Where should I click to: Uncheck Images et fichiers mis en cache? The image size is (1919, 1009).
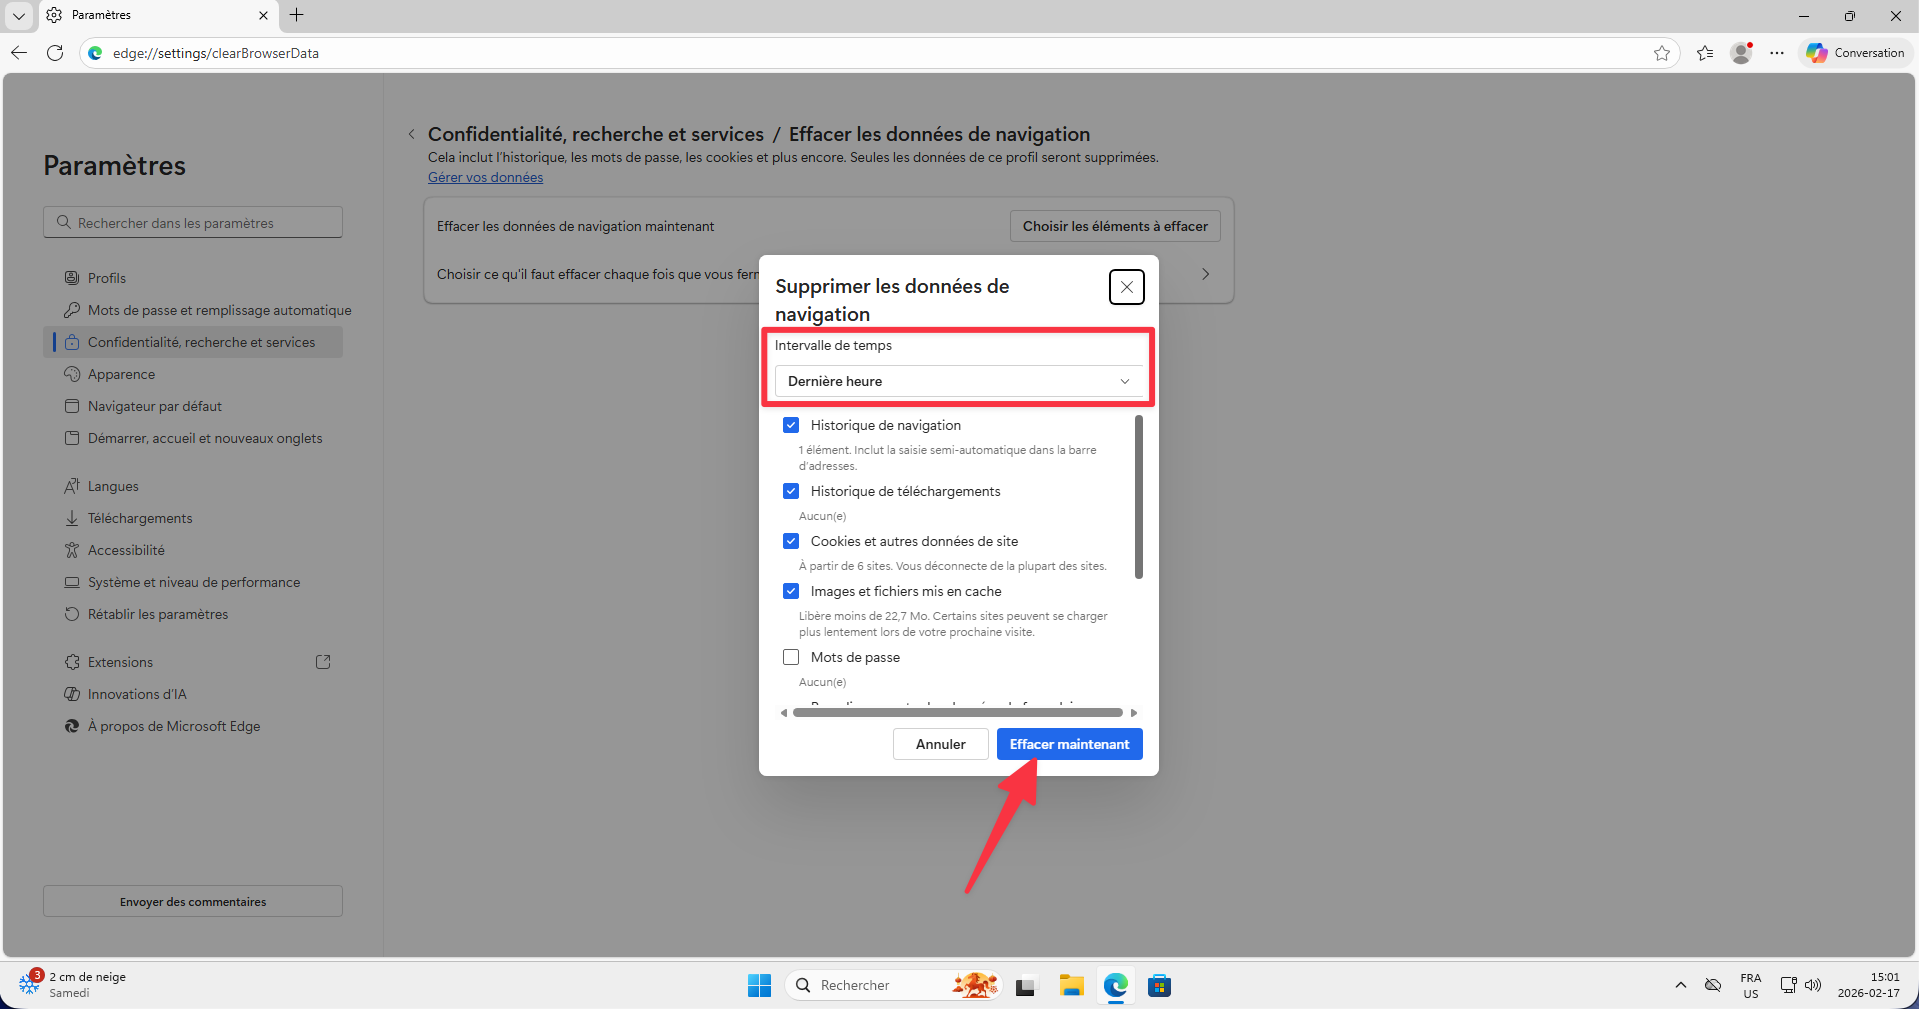click(x=791, y=591)
